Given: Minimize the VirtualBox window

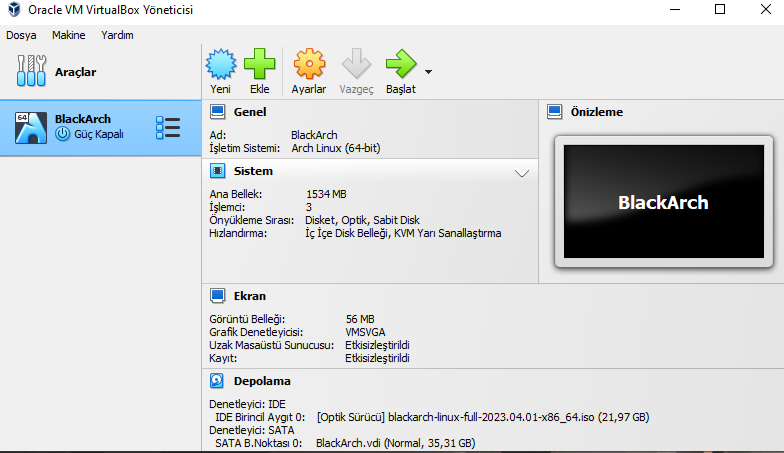Looking at the screenshot, I should tap(675, 9).
